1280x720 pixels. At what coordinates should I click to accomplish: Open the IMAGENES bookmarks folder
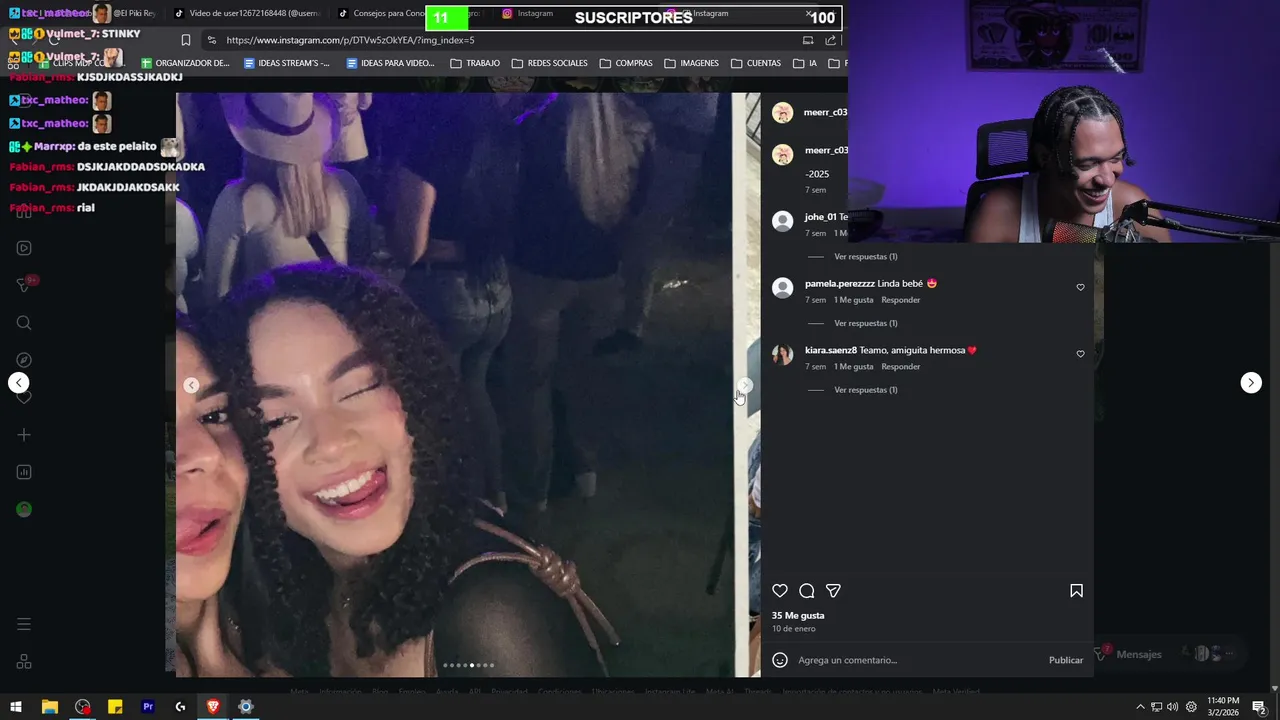tap(691, 63)
